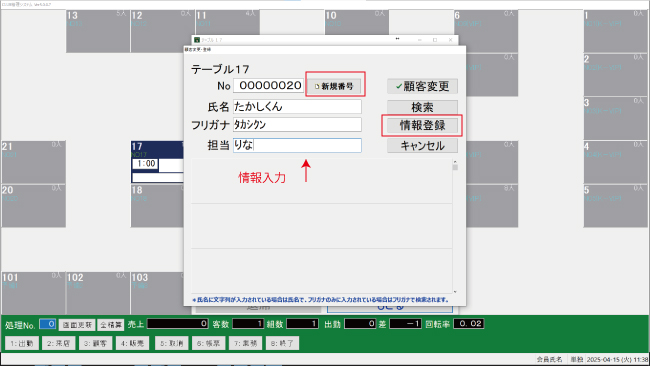Image resolution: width=650 pixels, height=366 pixels.
Task: Open the 4:販売 menu button
Action: tap(132, 343)
